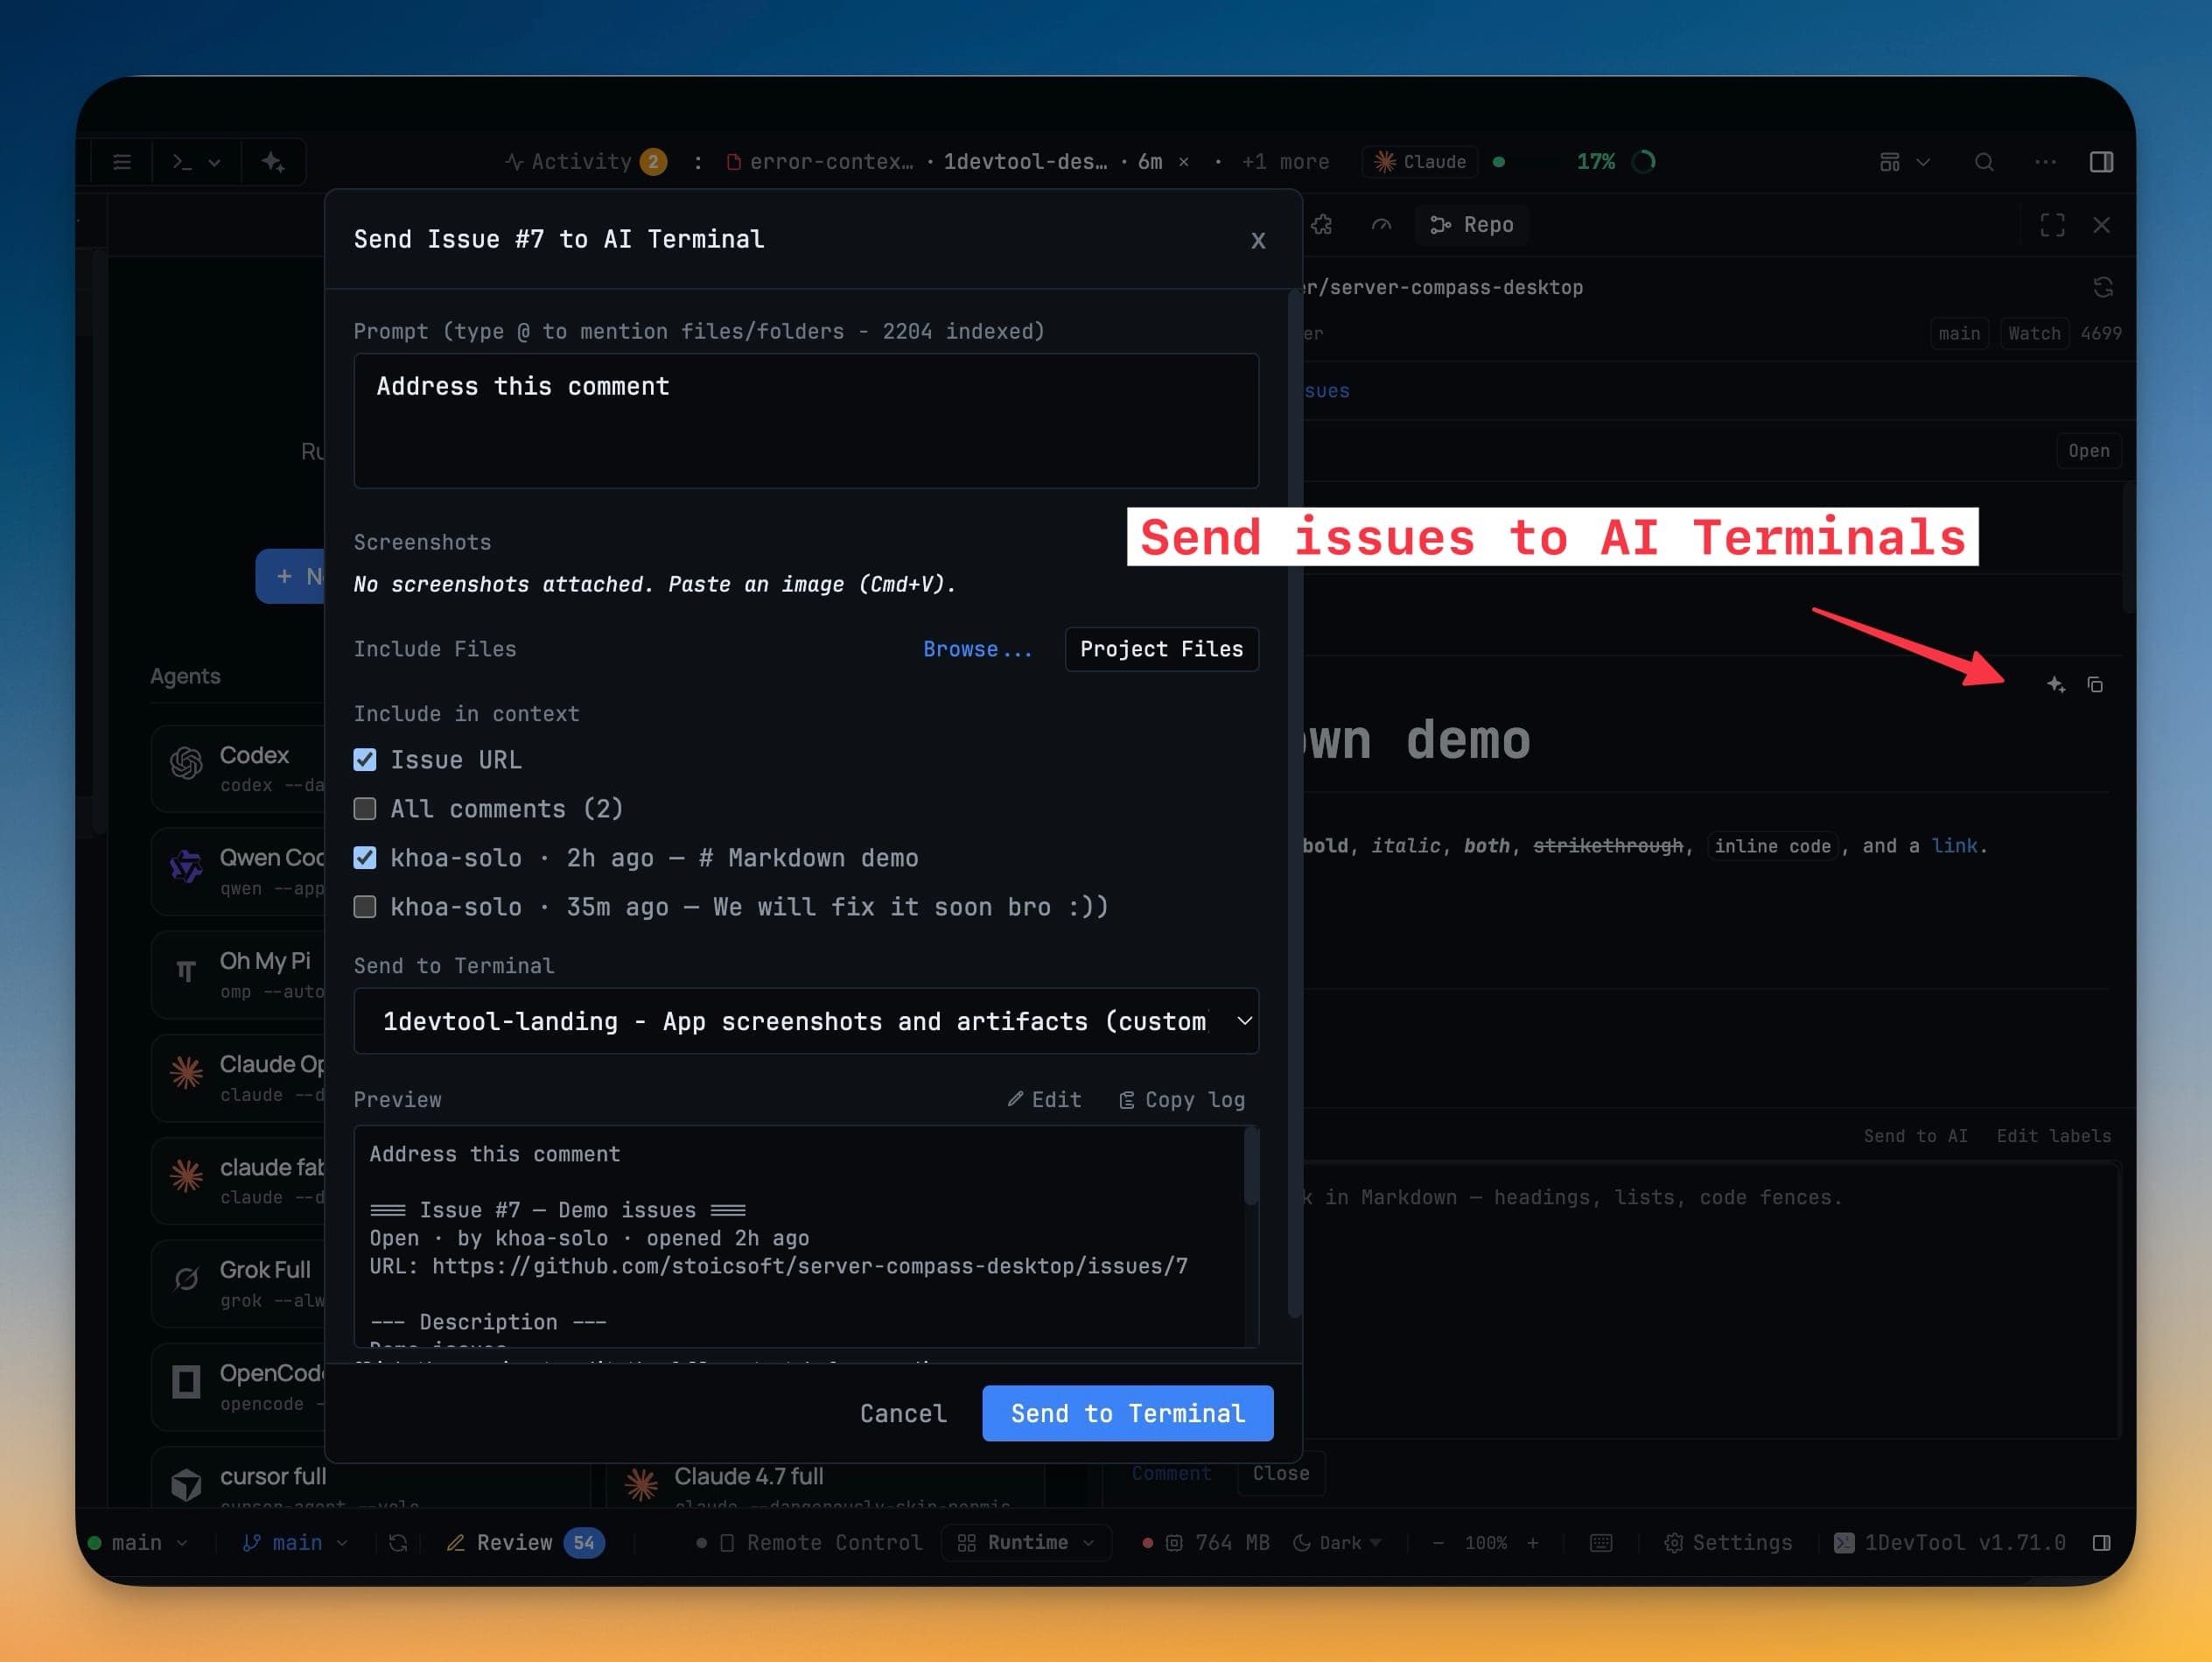Click the 17% usage progress ring
The height and width of the screenshot is (1662, 2212).
click(x=1643, y=162)
